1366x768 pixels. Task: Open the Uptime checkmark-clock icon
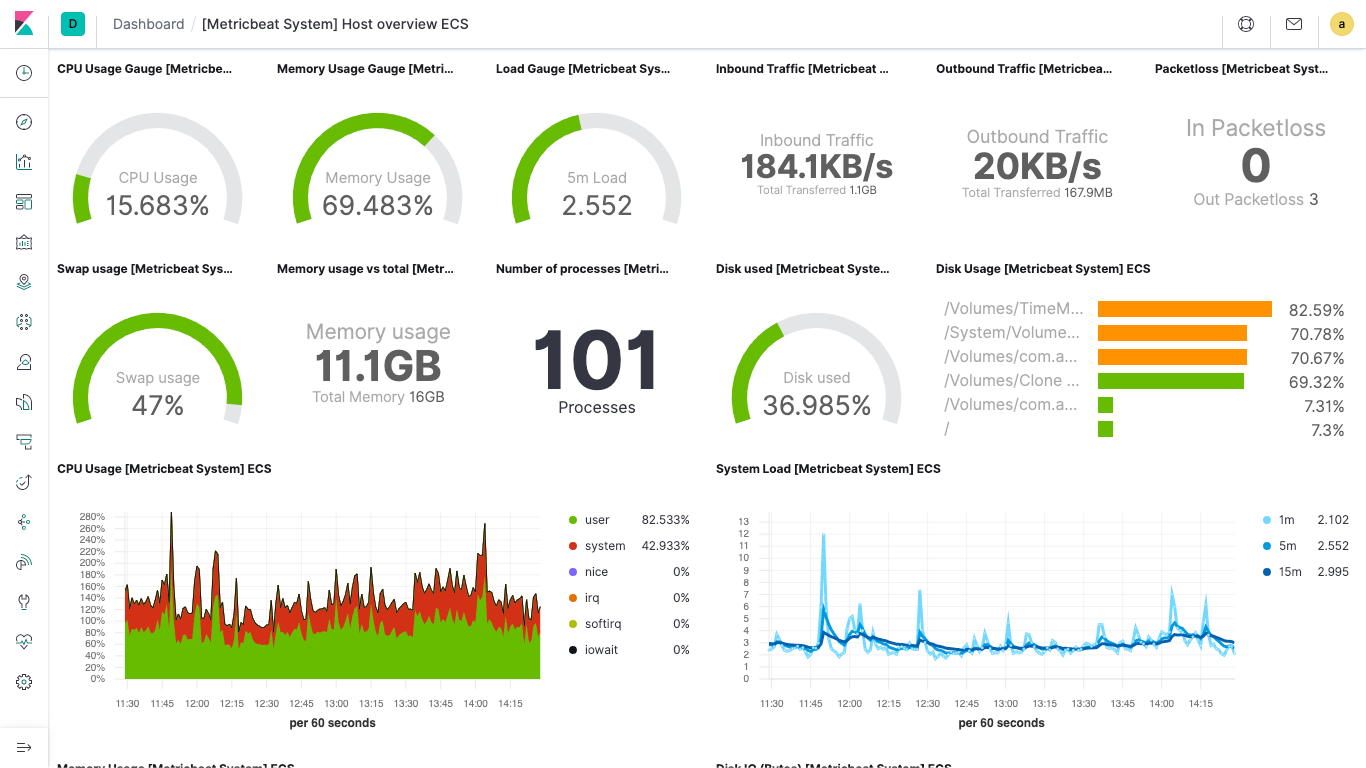(24, 482)
